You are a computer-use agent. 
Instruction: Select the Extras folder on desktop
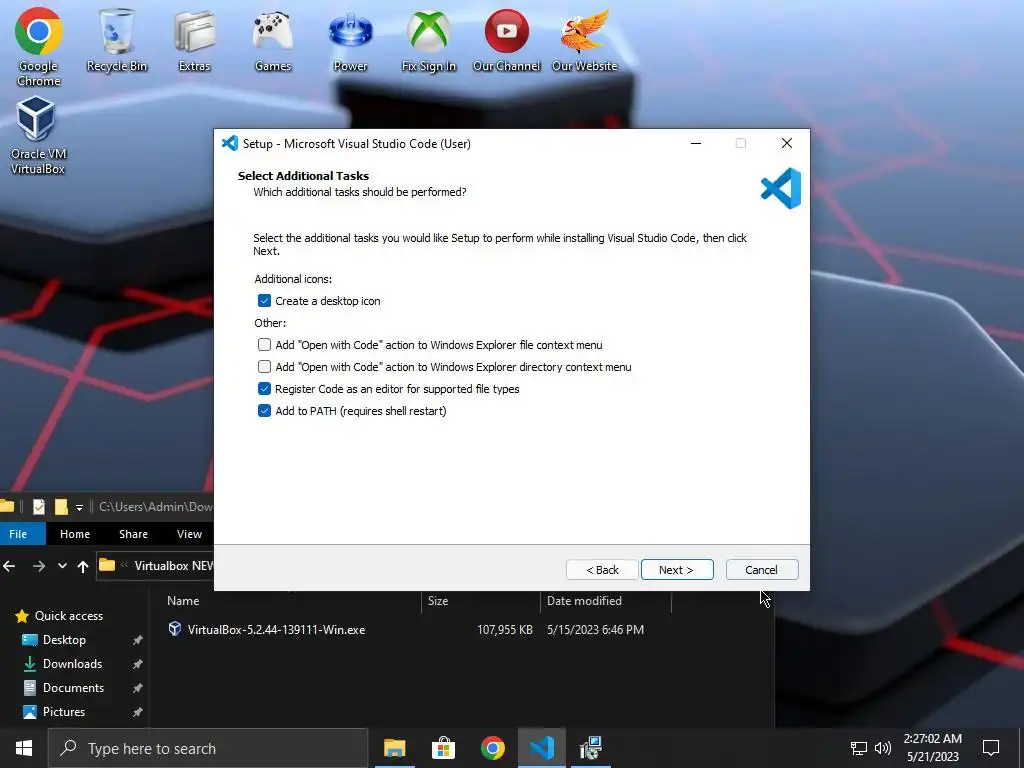(194, 40)
